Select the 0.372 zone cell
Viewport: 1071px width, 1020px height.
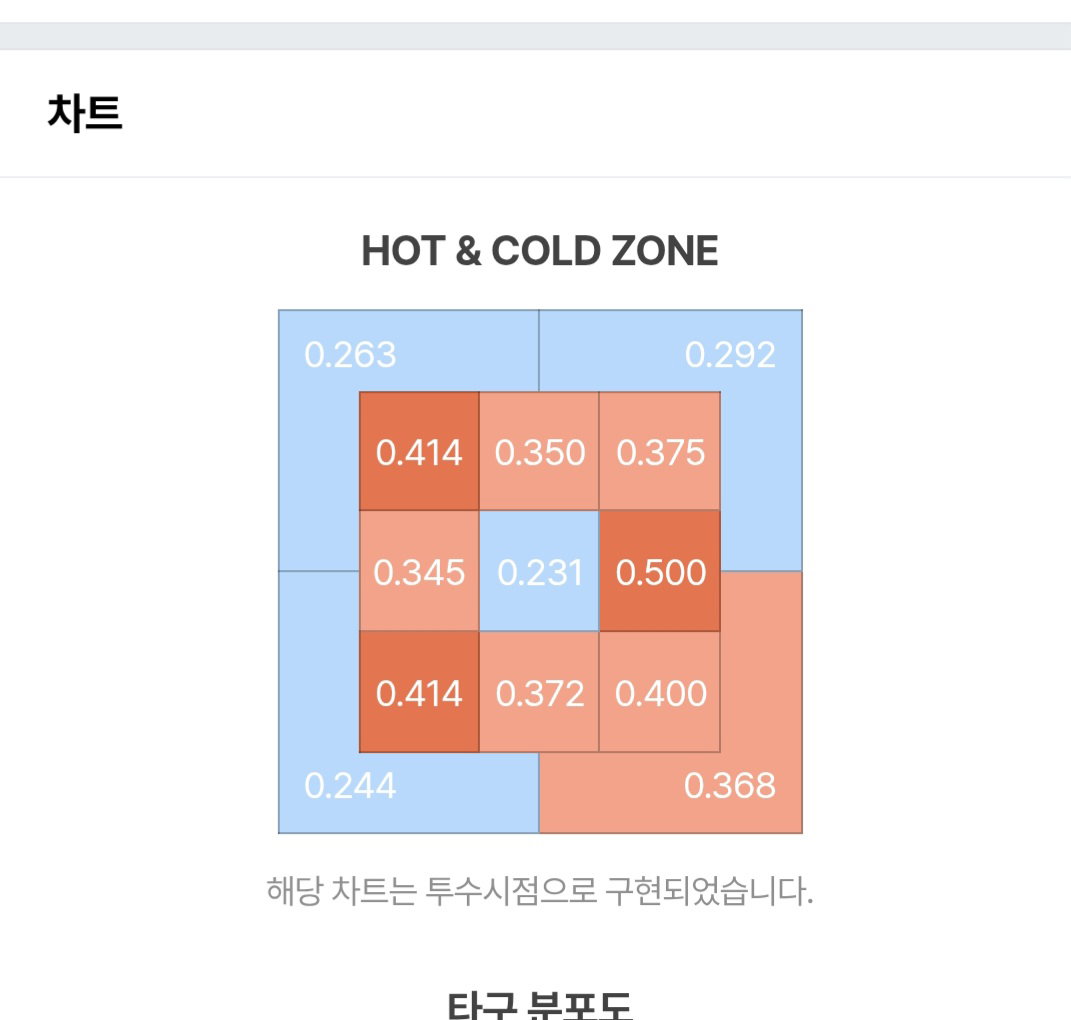(x=539, y=691)
